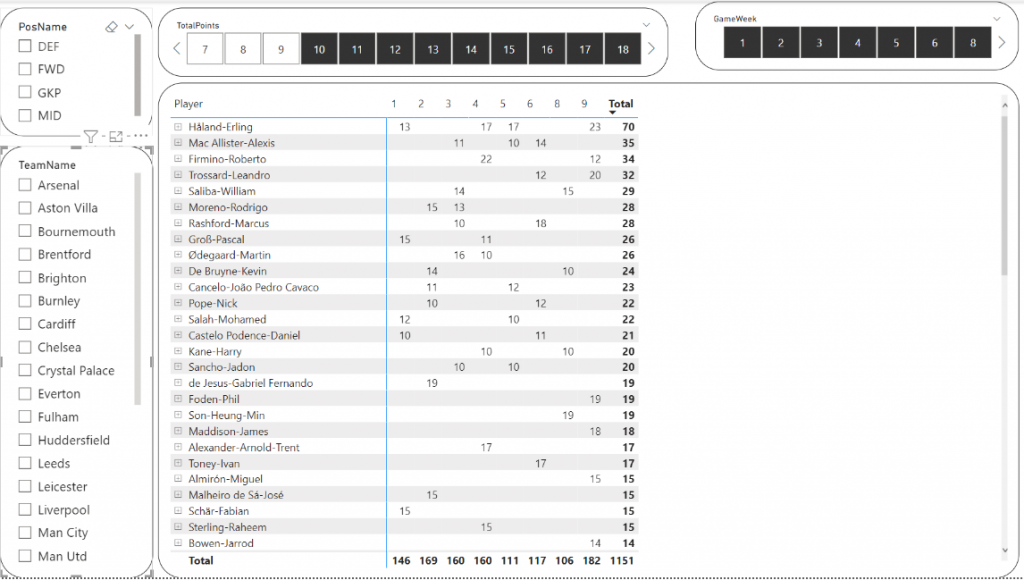Clear selections with PosName eraser icon
The width and height of the screenshot is (1024, 580).
tap(111, 28)
